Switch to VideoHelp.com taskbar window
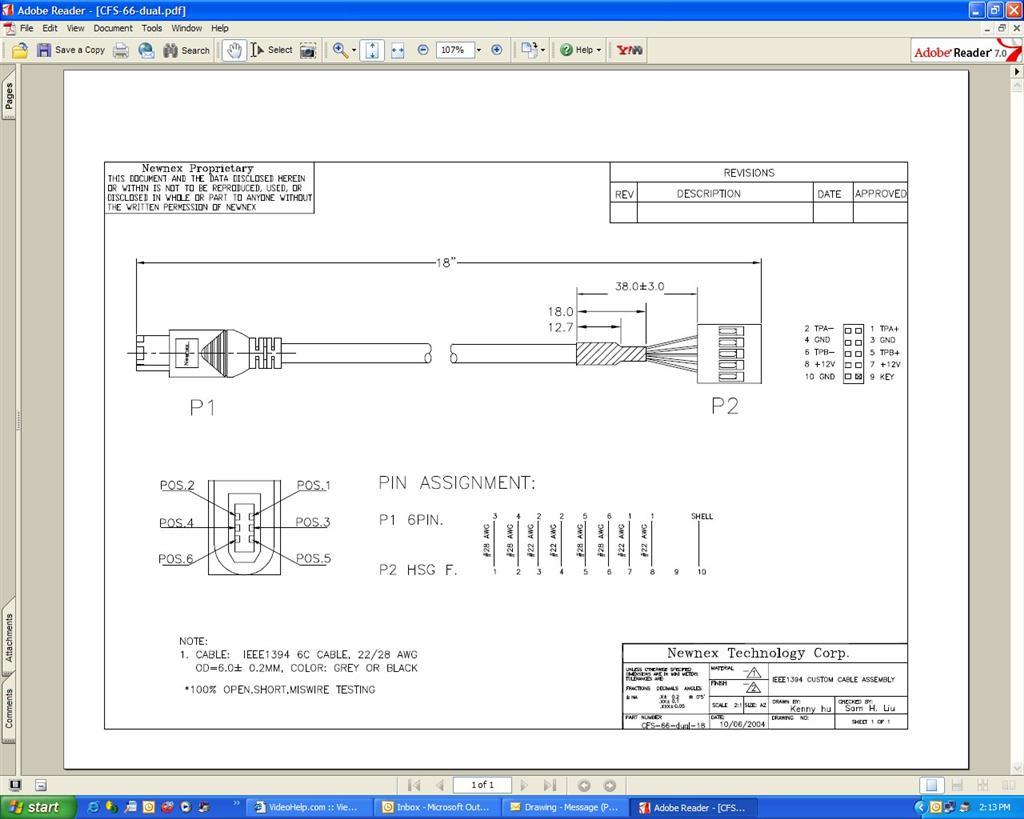Screen dimensions: 1024x819 click(x=308, y=807)
